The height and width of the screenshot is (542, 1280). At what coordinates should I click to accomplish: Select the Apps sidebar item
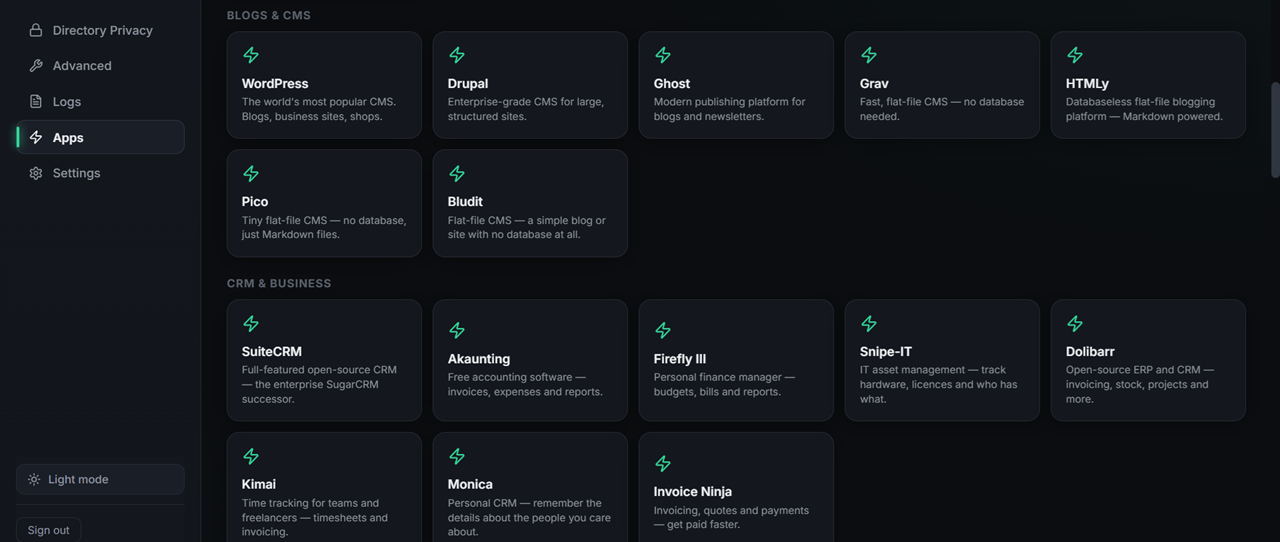tap(100, 138)
